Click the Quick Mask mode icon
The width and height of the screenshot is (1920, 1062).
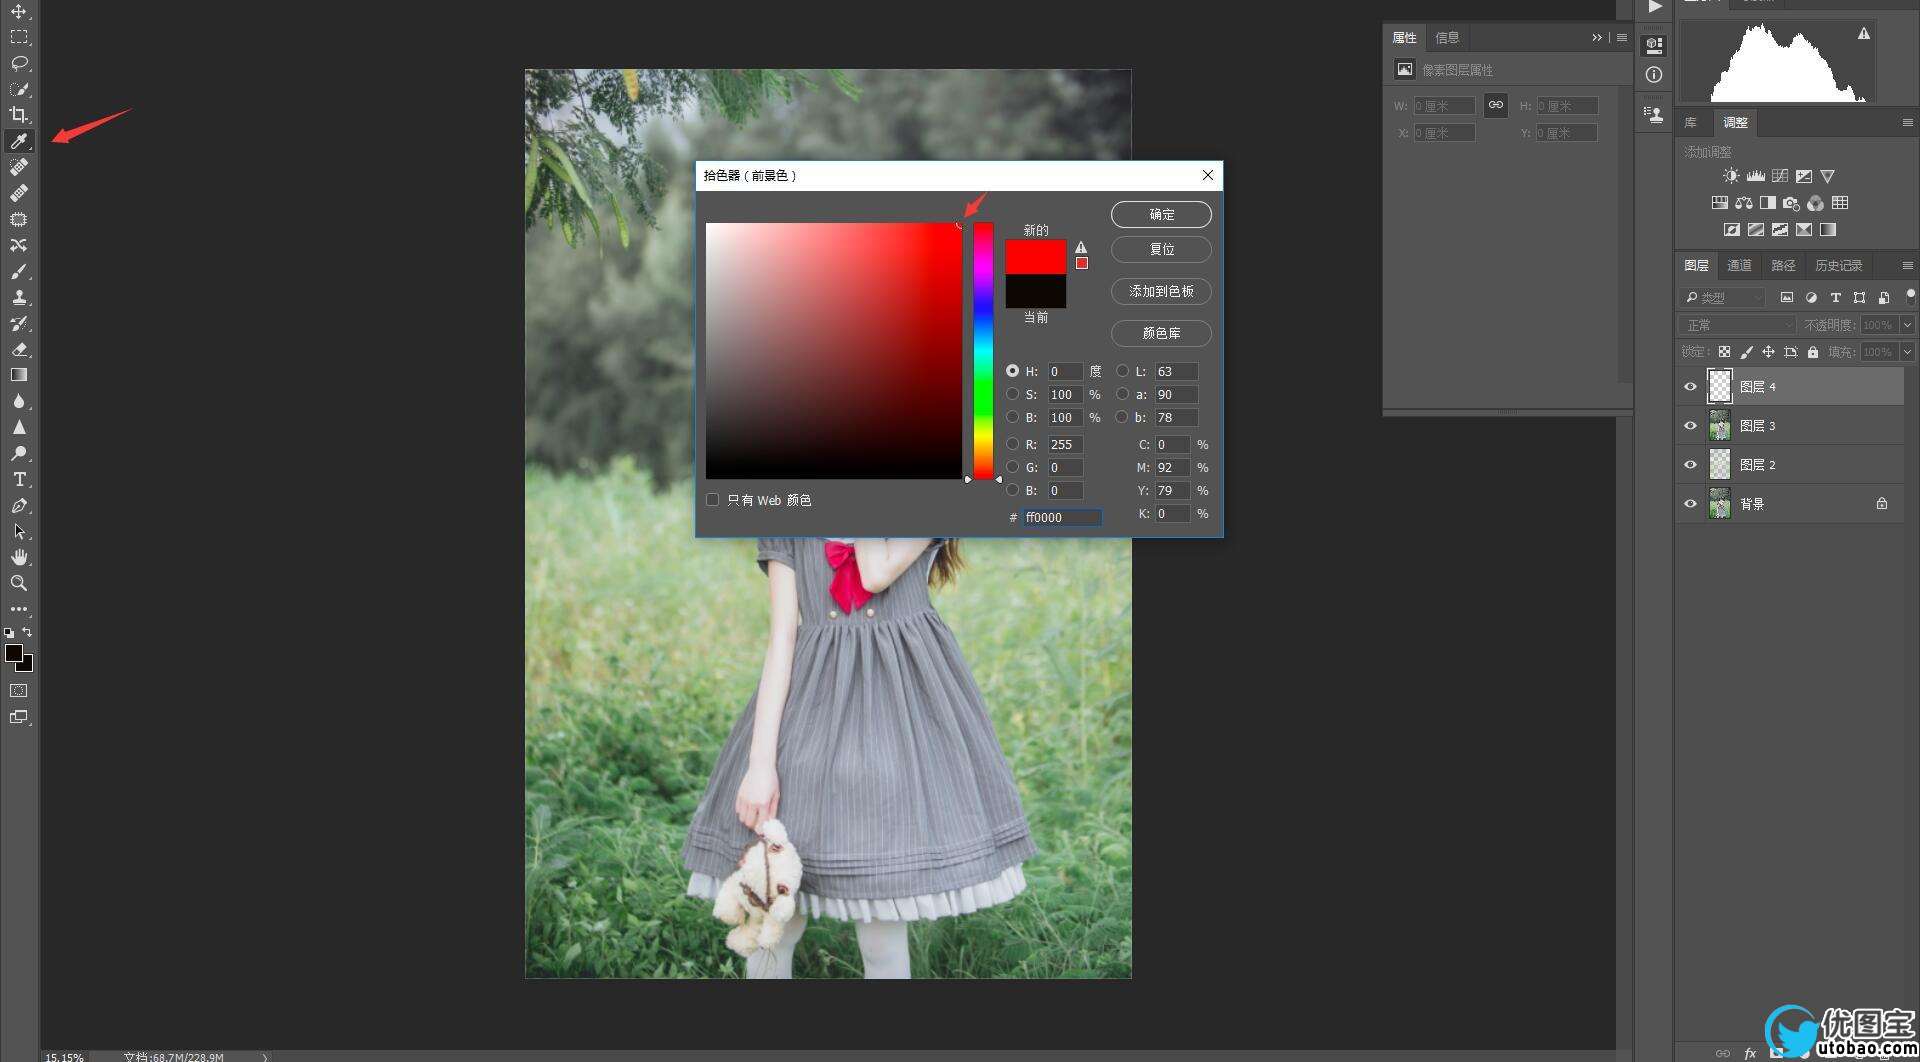pos(19,691)
